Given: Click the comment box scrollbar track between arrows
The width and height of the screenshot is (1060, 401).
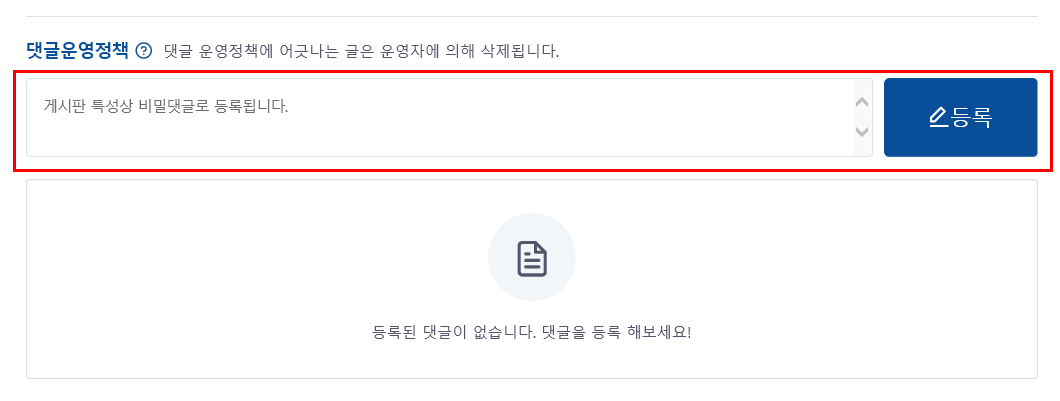Looking at the screenshot, I should 861,118.
